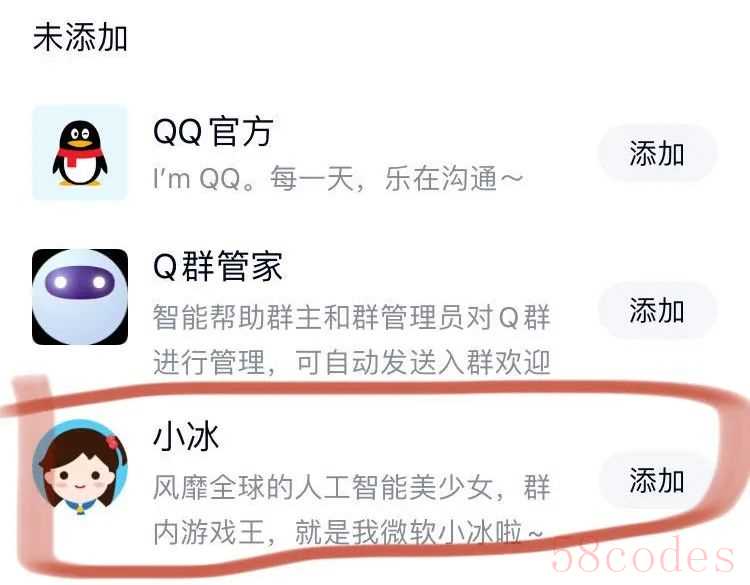This screenshot has width=750, height=585.
Task: Tap the 小冰 girl avatar
Action: 80,467
